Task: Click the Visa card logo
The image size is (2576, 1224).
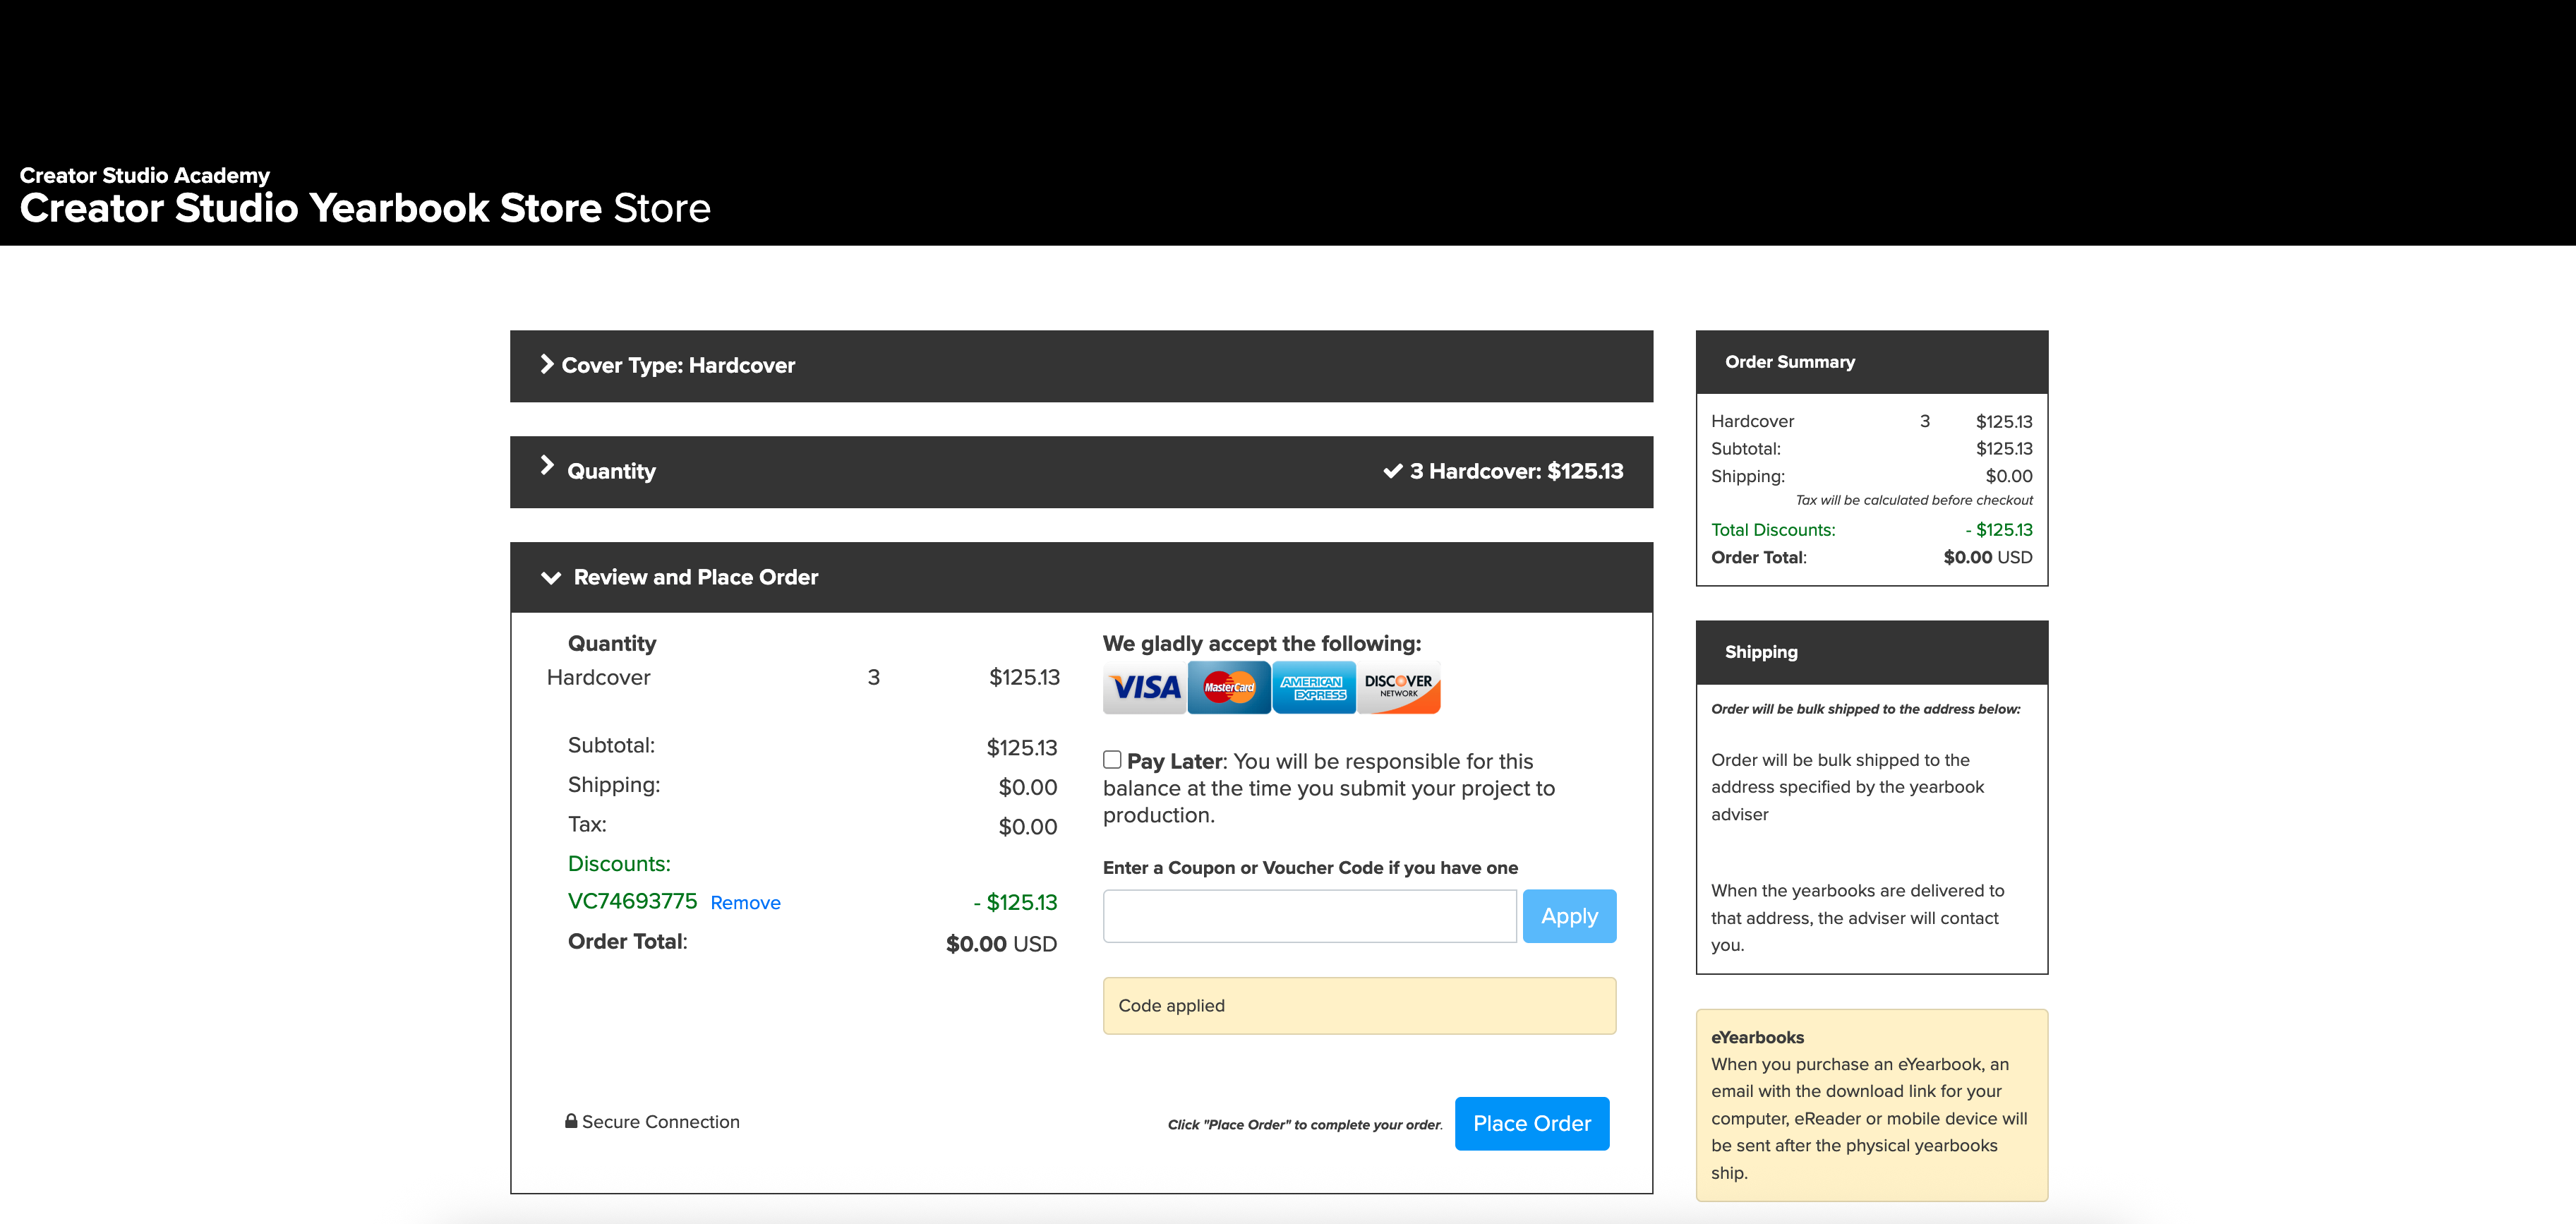Action: pyautogui.click(x=1144, y=687)
